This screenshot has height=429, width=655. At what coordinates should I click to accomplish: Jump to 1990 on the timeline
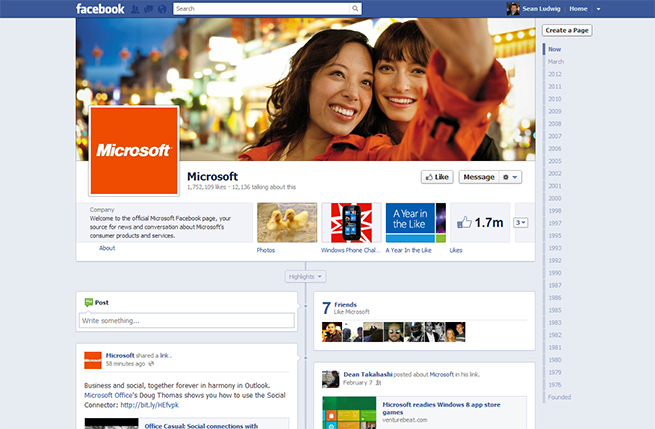pos(555,273)
